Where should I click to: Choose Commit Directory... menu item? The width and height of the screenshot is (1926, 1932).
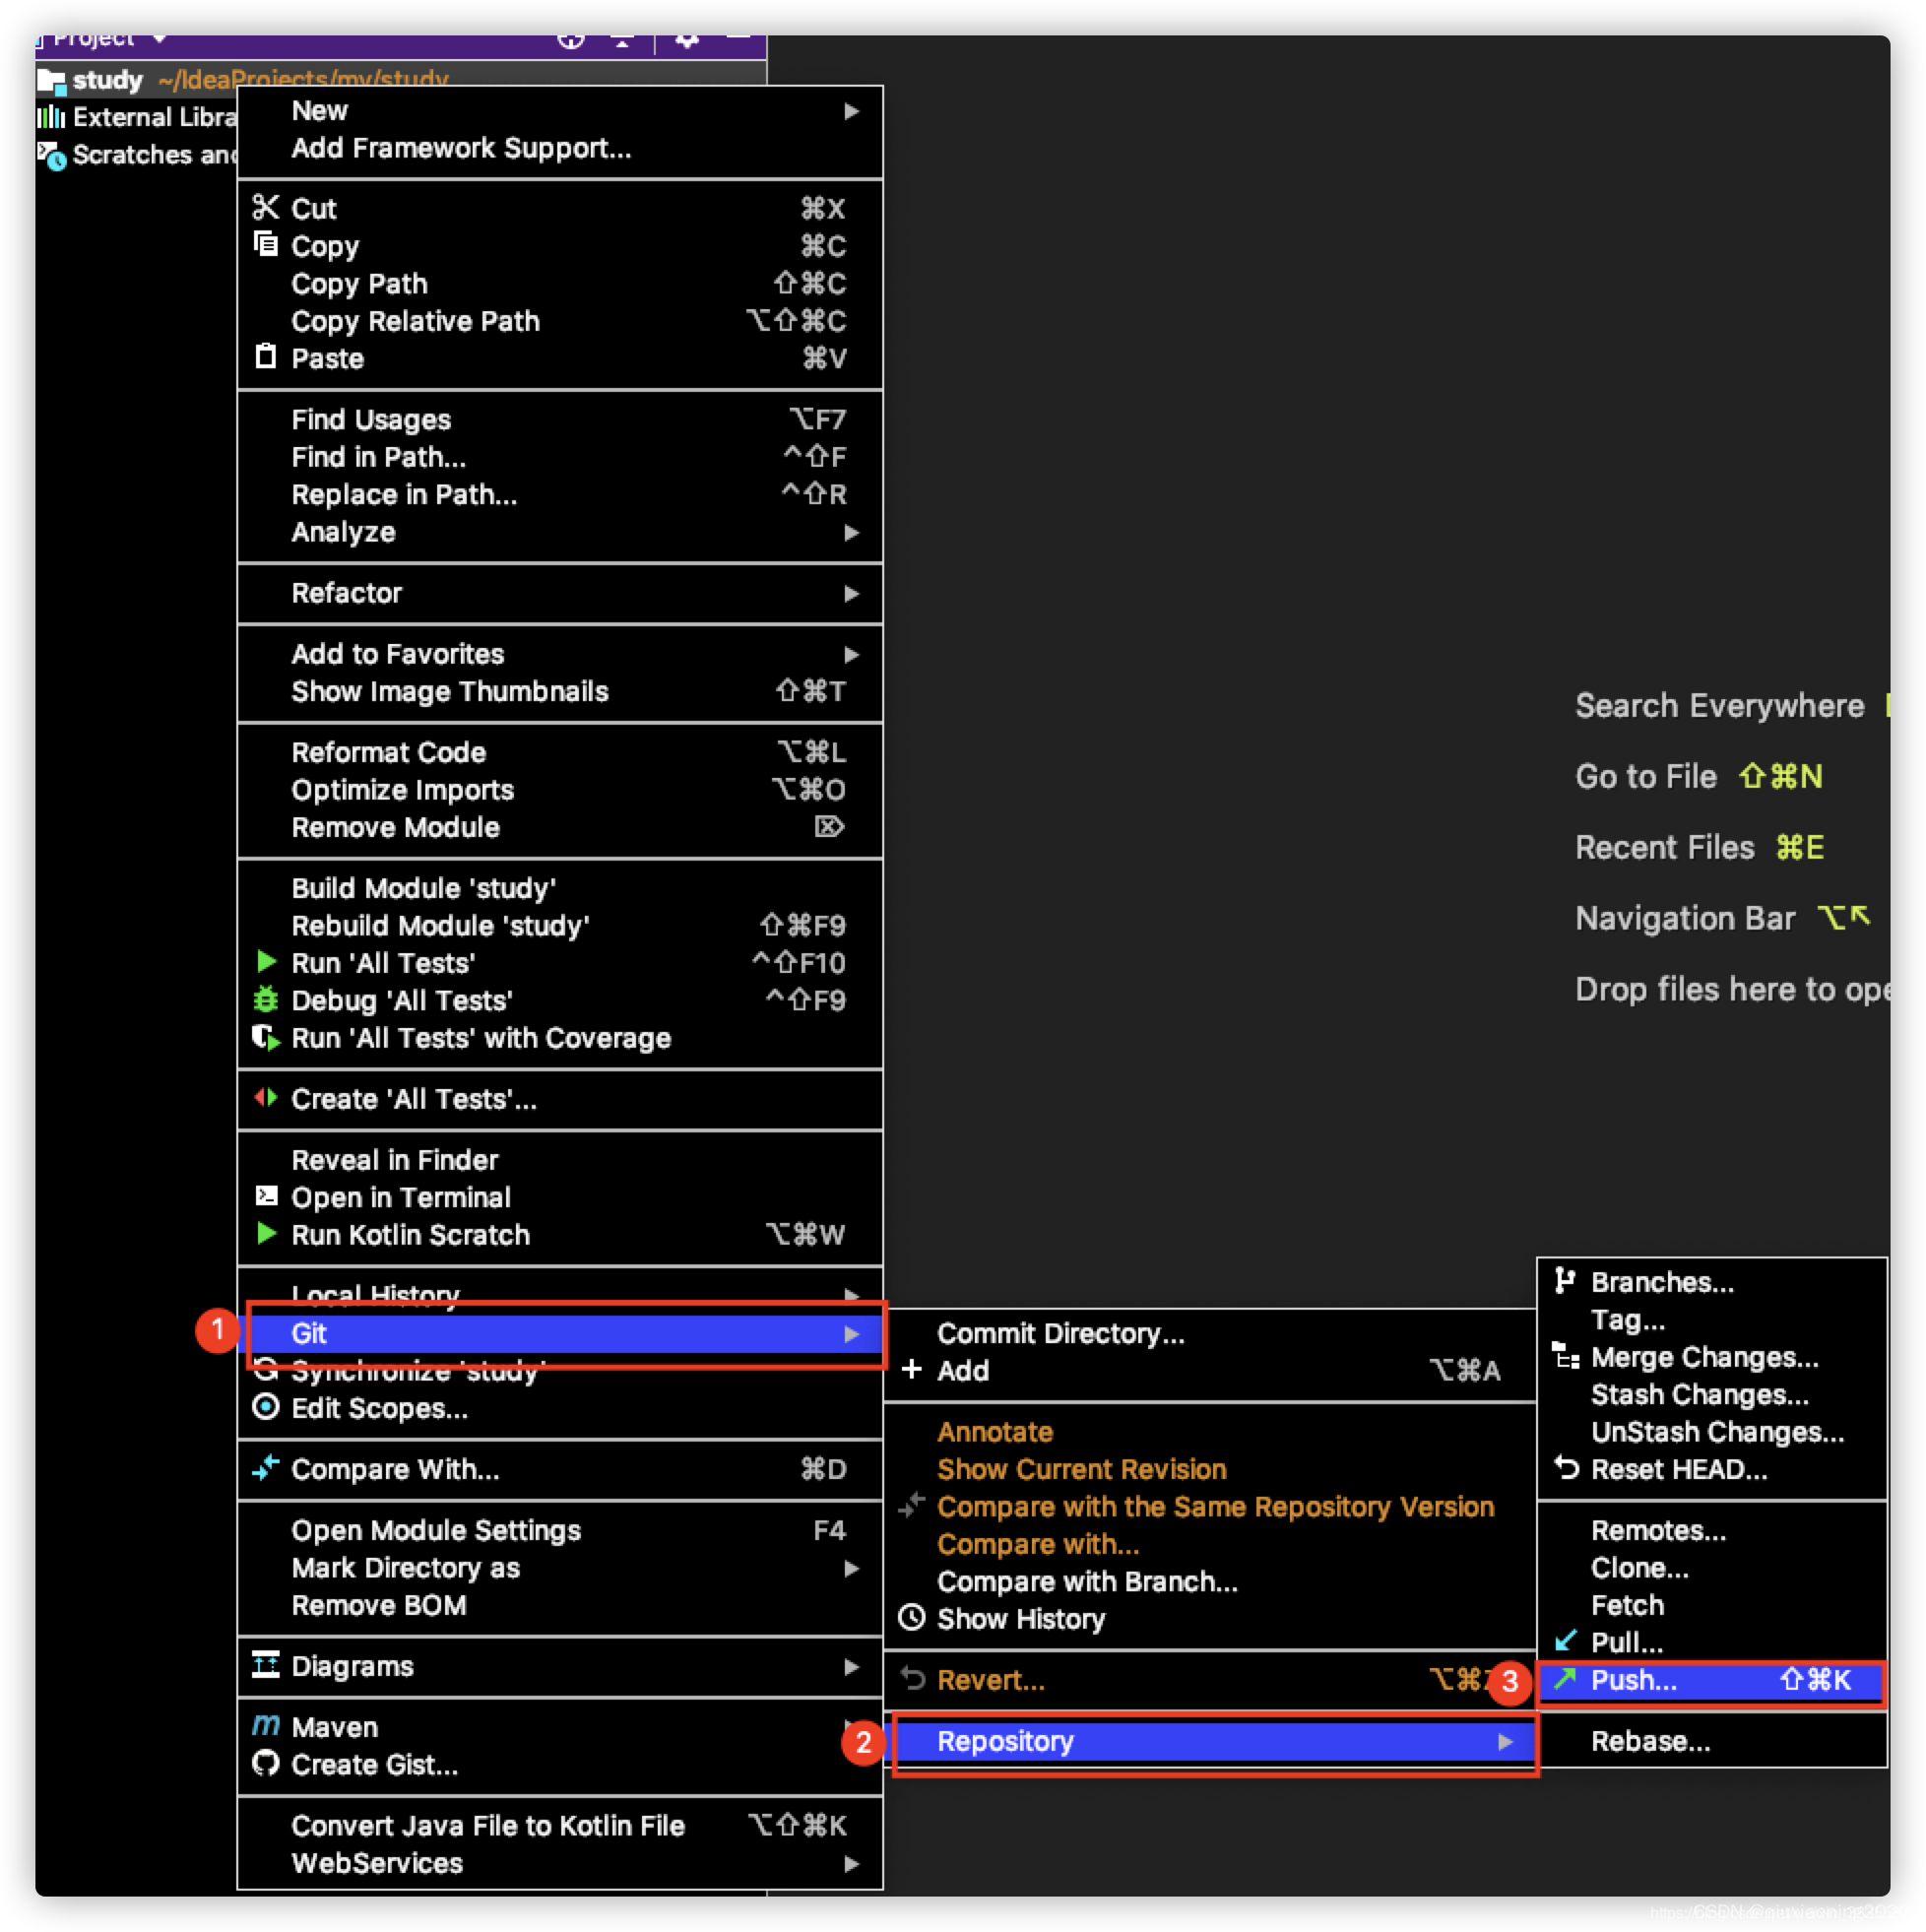point(1060,1334)
